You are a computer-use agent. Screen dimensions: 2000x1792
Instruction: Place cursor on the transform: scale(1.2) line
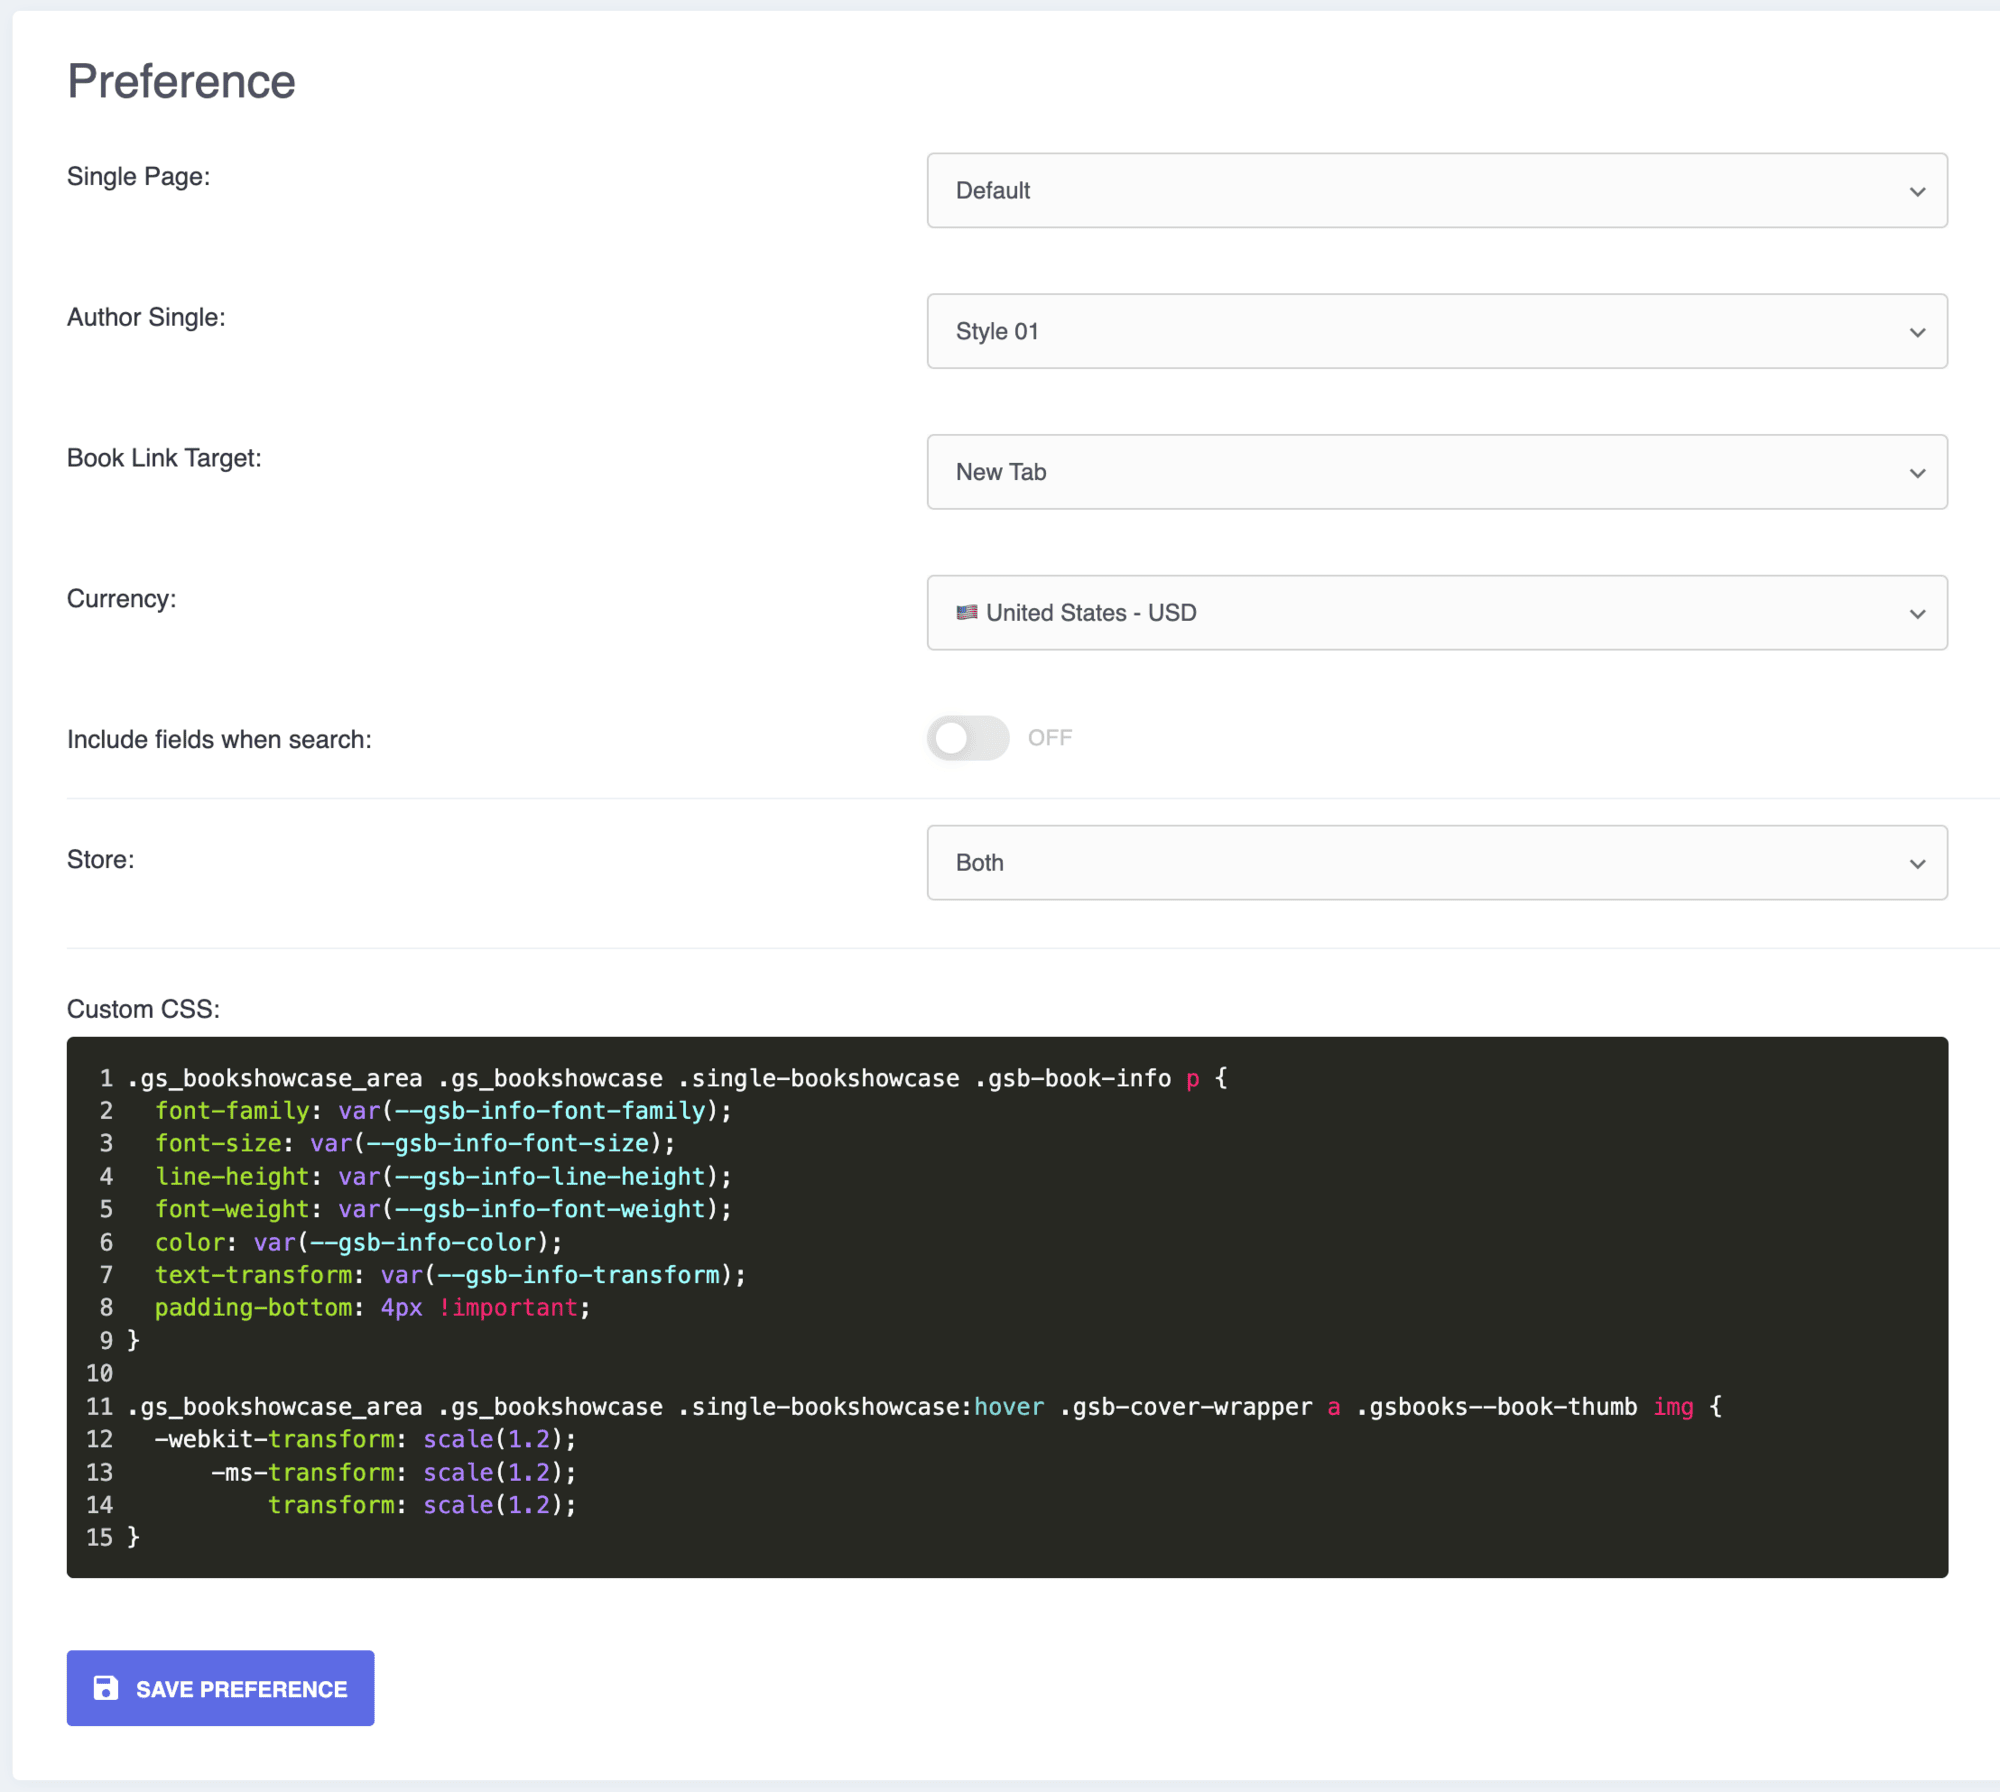[x=420, y=1505]
